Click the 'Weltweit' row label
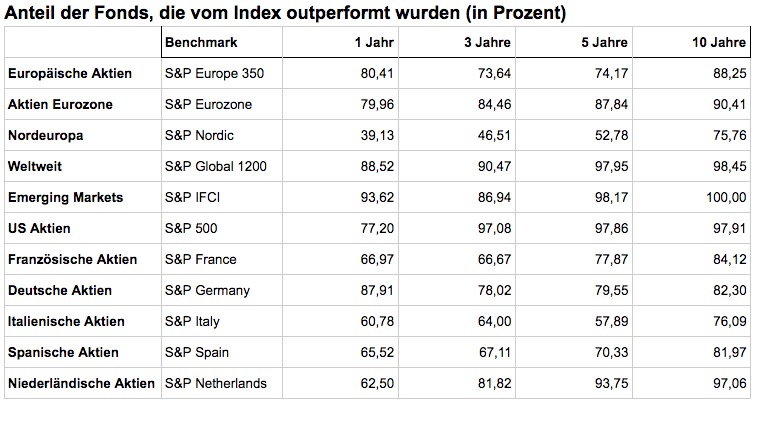The image size is (759, 428). [36, 166]
